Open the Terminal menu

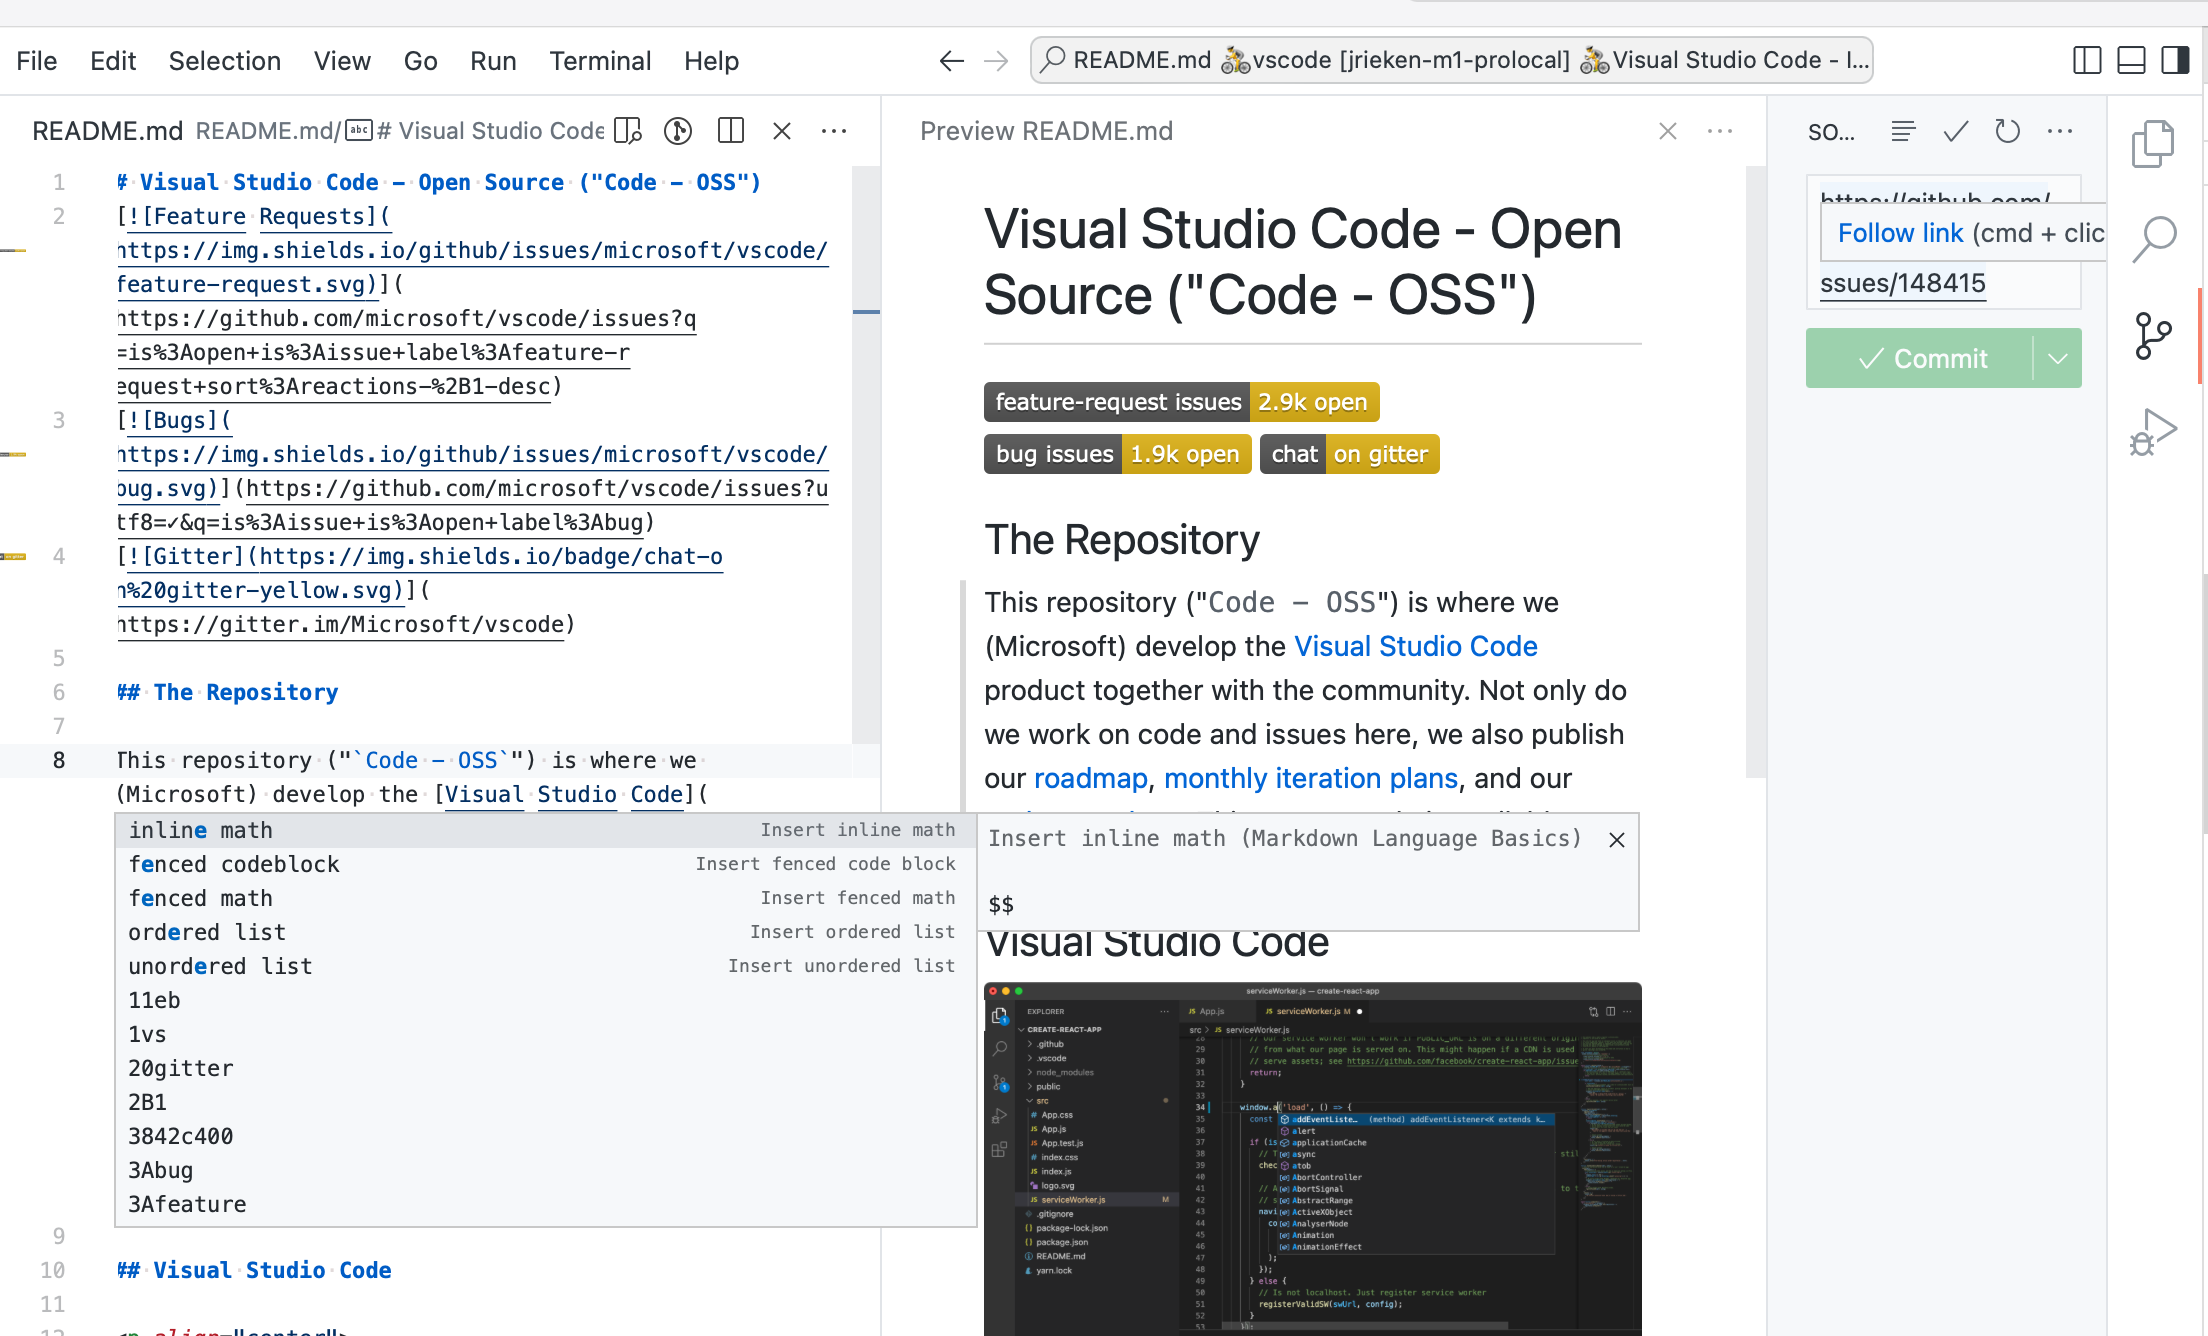click(x=600, y=61)
